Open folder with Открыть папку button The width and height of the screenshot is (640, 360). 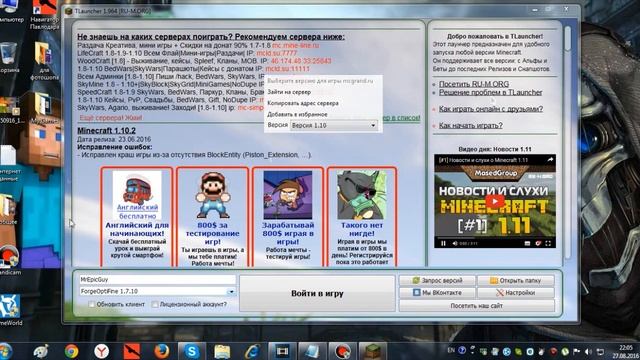click(x=516, y=280)
